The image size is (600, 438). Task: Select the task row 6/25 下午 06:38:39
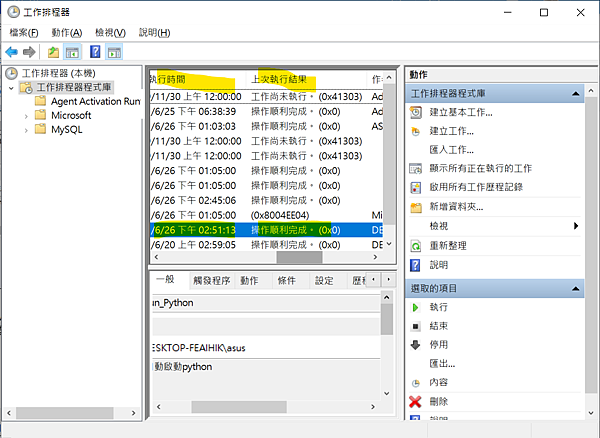click(x=267, y=112)
